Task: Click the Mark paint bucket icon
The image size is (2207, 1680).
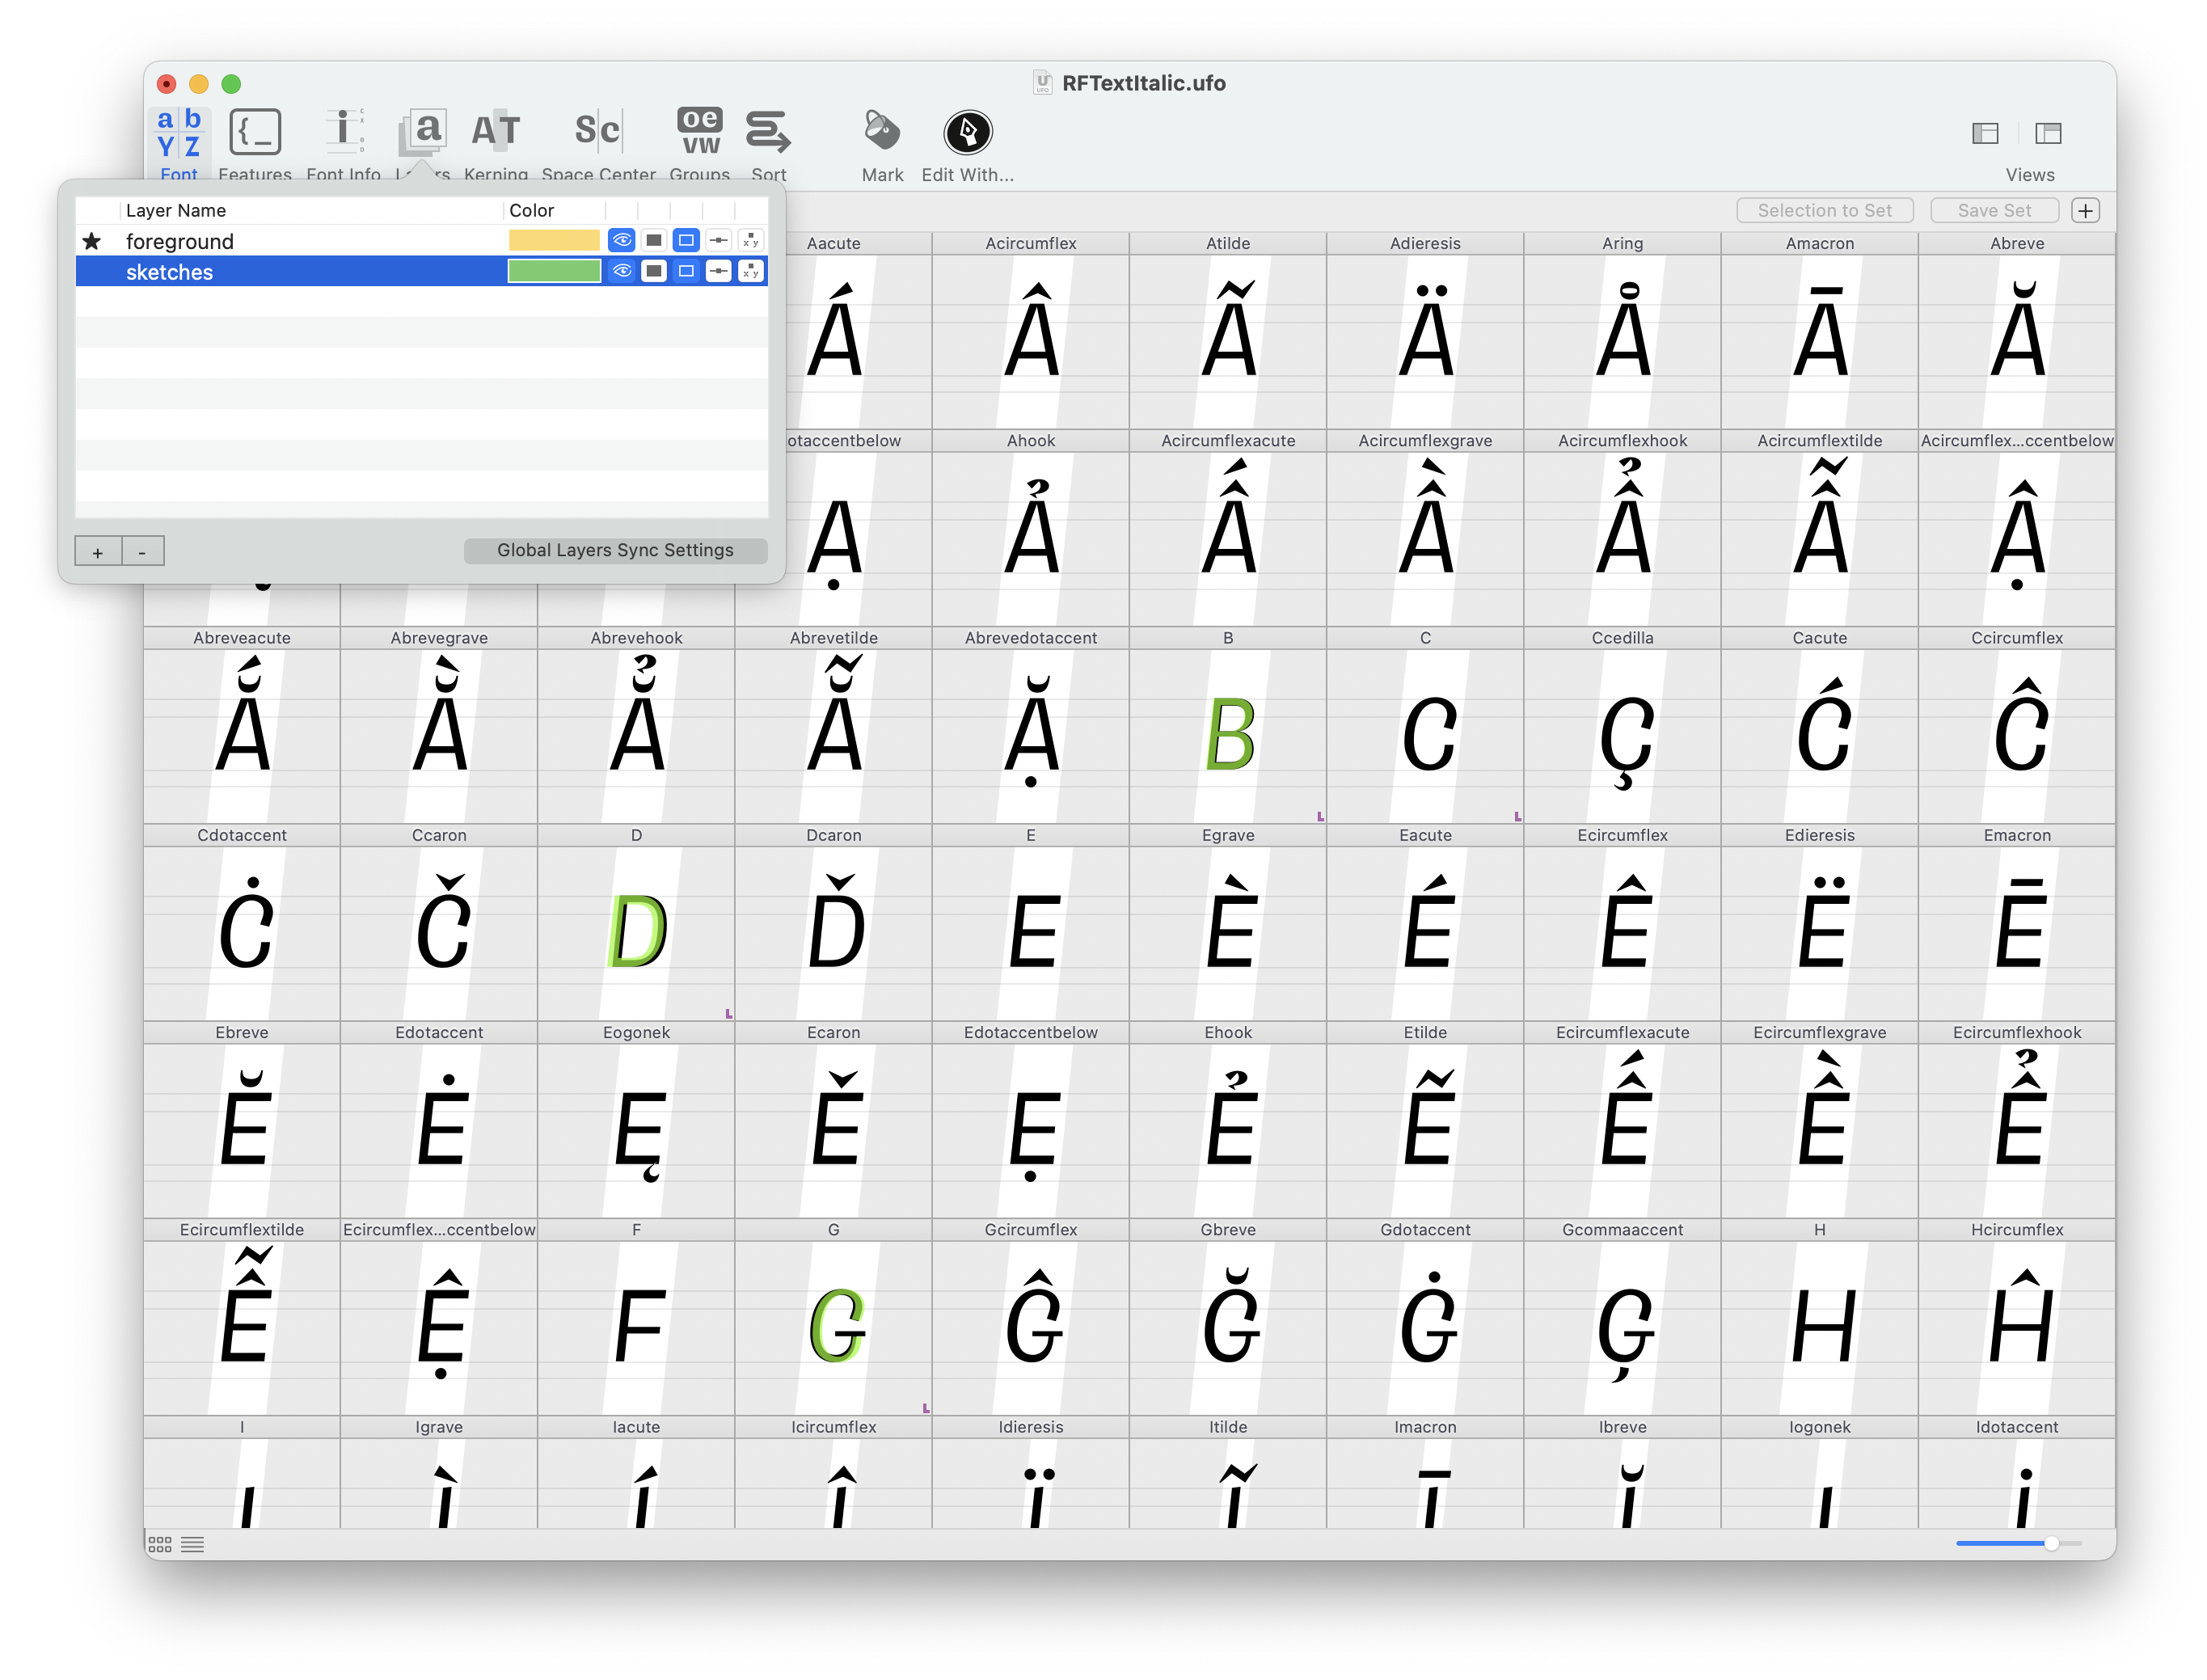Action: coord(881,131)
